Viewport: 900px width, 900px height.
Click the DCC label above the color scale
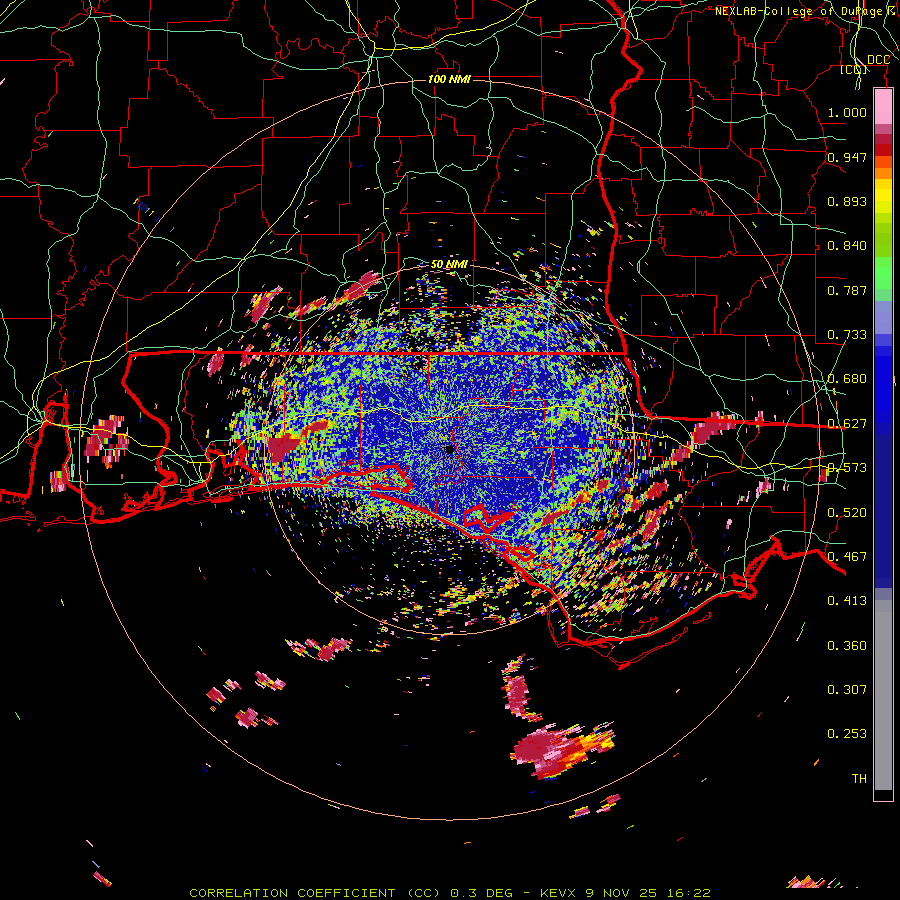pos(878,60)
